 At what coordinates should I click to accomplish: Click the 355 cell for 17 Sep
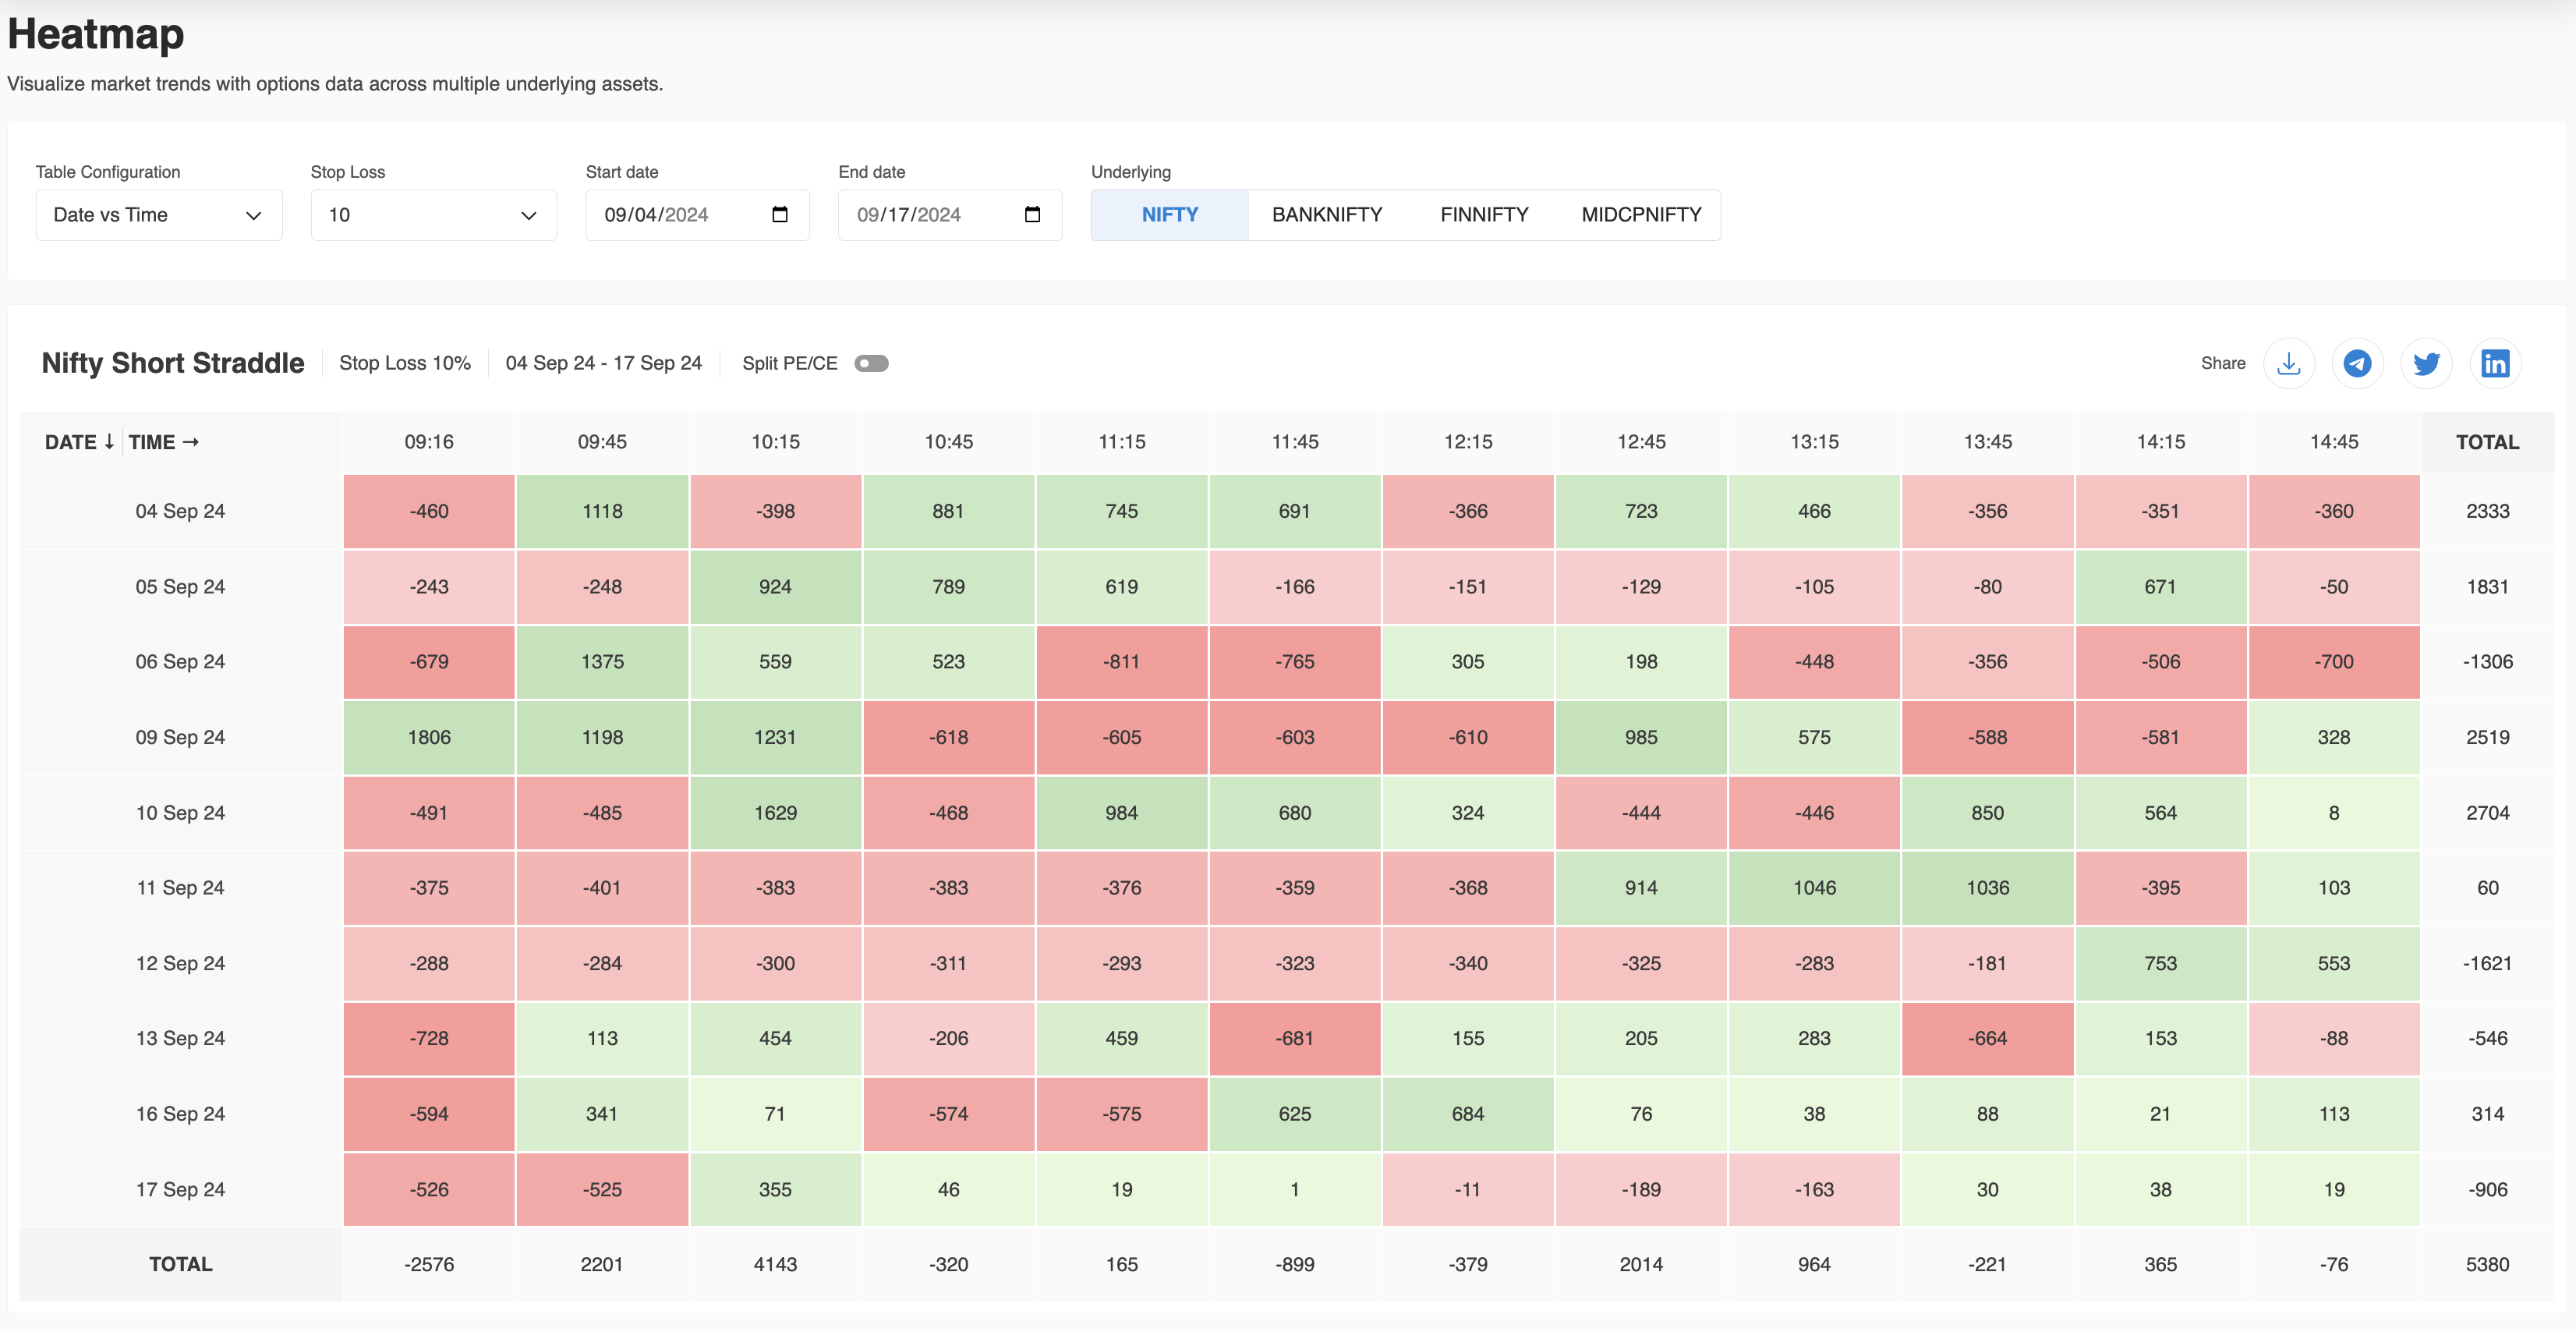[x=775, y=1189]
